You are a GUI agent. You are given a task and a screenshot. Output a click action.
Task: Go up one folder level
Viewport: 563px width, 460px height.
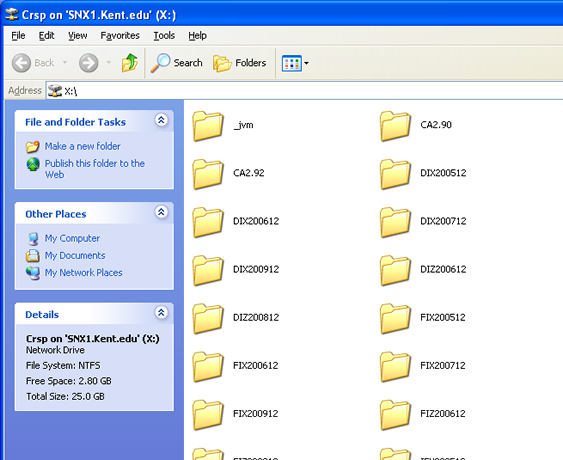coord(130,63)
